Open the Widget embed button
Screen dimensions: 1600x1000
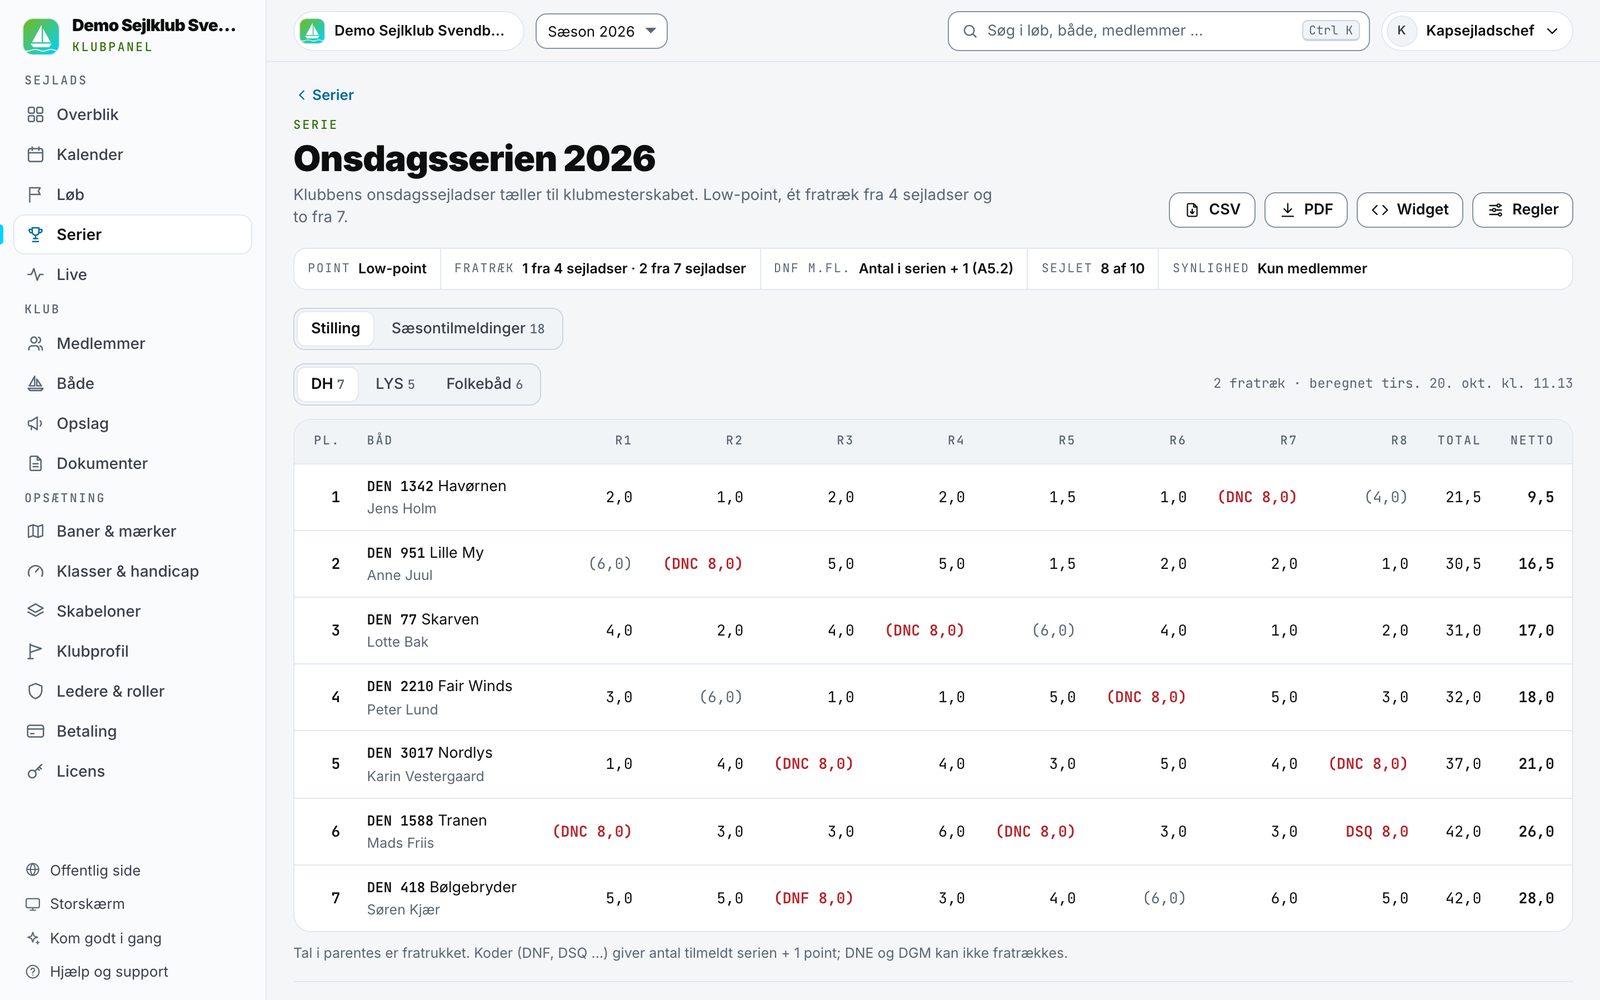pyautogui.click(x=1410, y=210)
